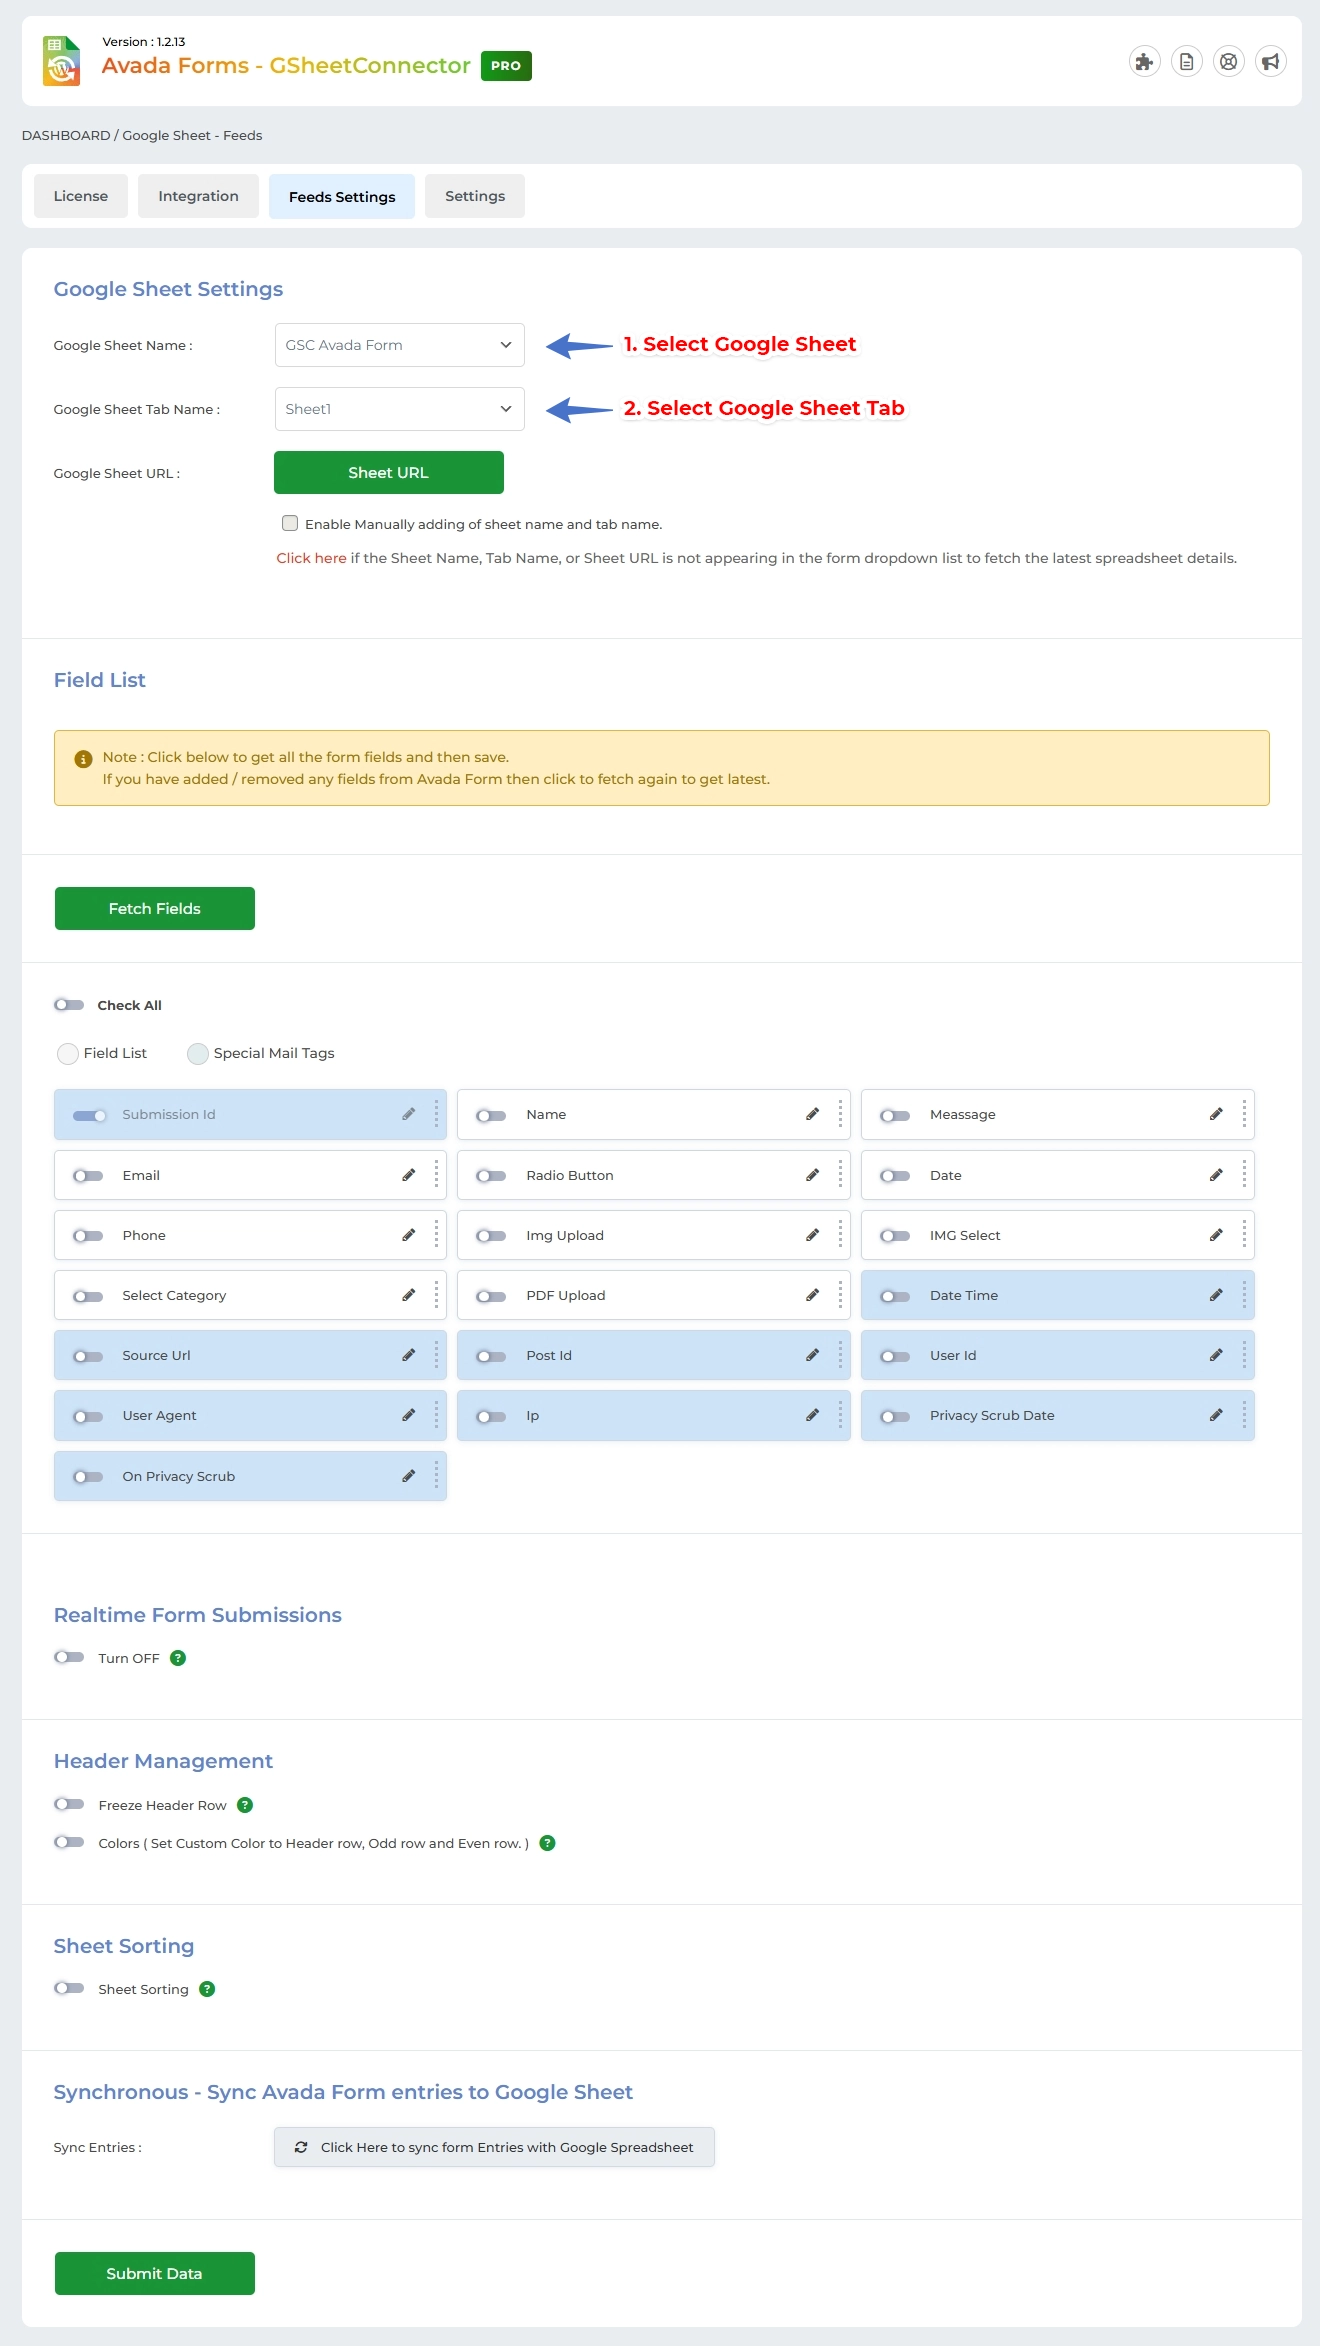Turn on the Phone field toggle
This screenshot has width=1320, height=2346.
pos(88,1236)
